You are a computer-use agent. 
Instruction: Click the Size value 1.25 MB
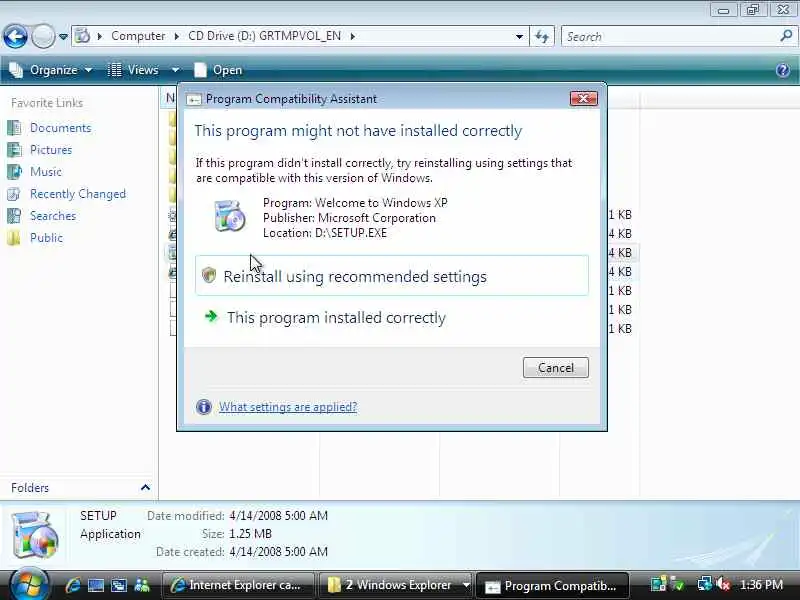(x=251, y=534)
